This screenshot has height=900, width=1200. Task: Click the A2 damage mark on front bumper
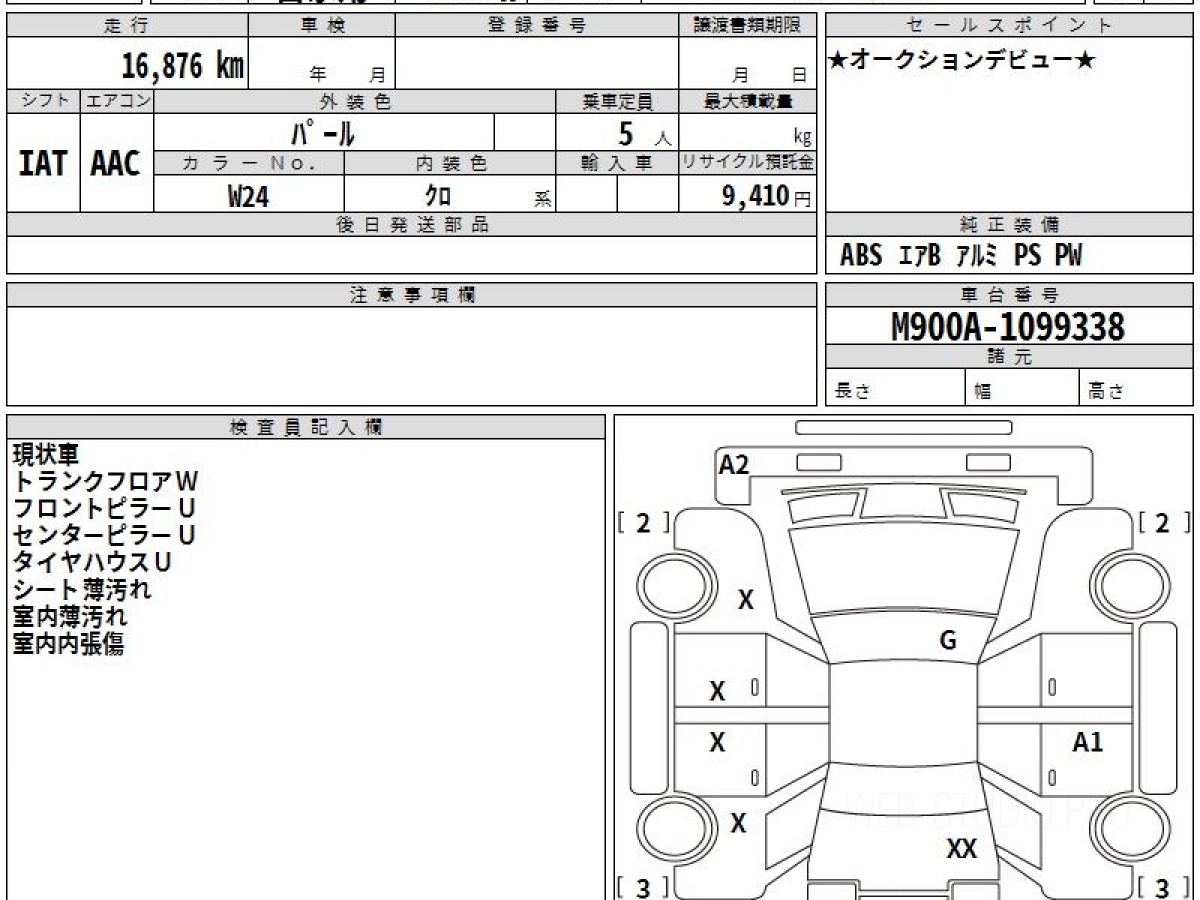point(734,464)
